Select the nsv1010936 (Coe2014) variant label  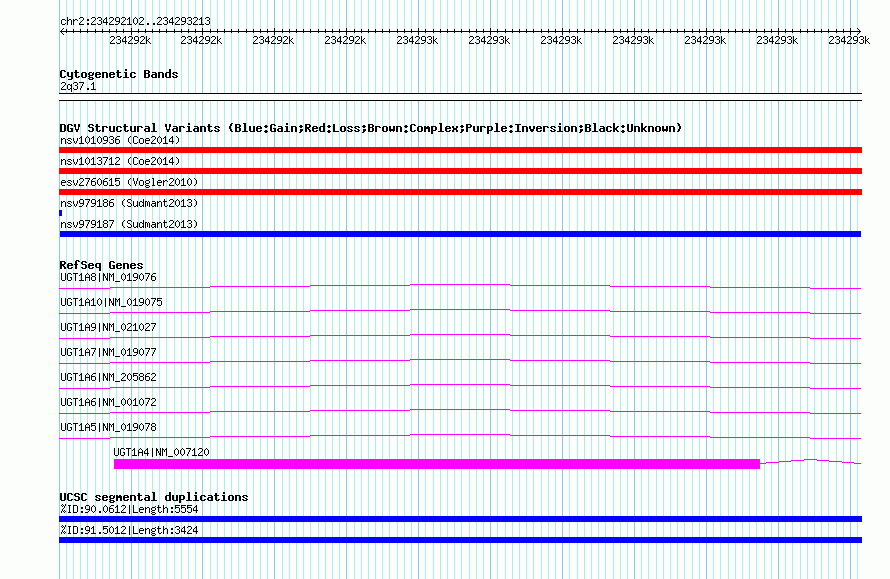point(120,140)
